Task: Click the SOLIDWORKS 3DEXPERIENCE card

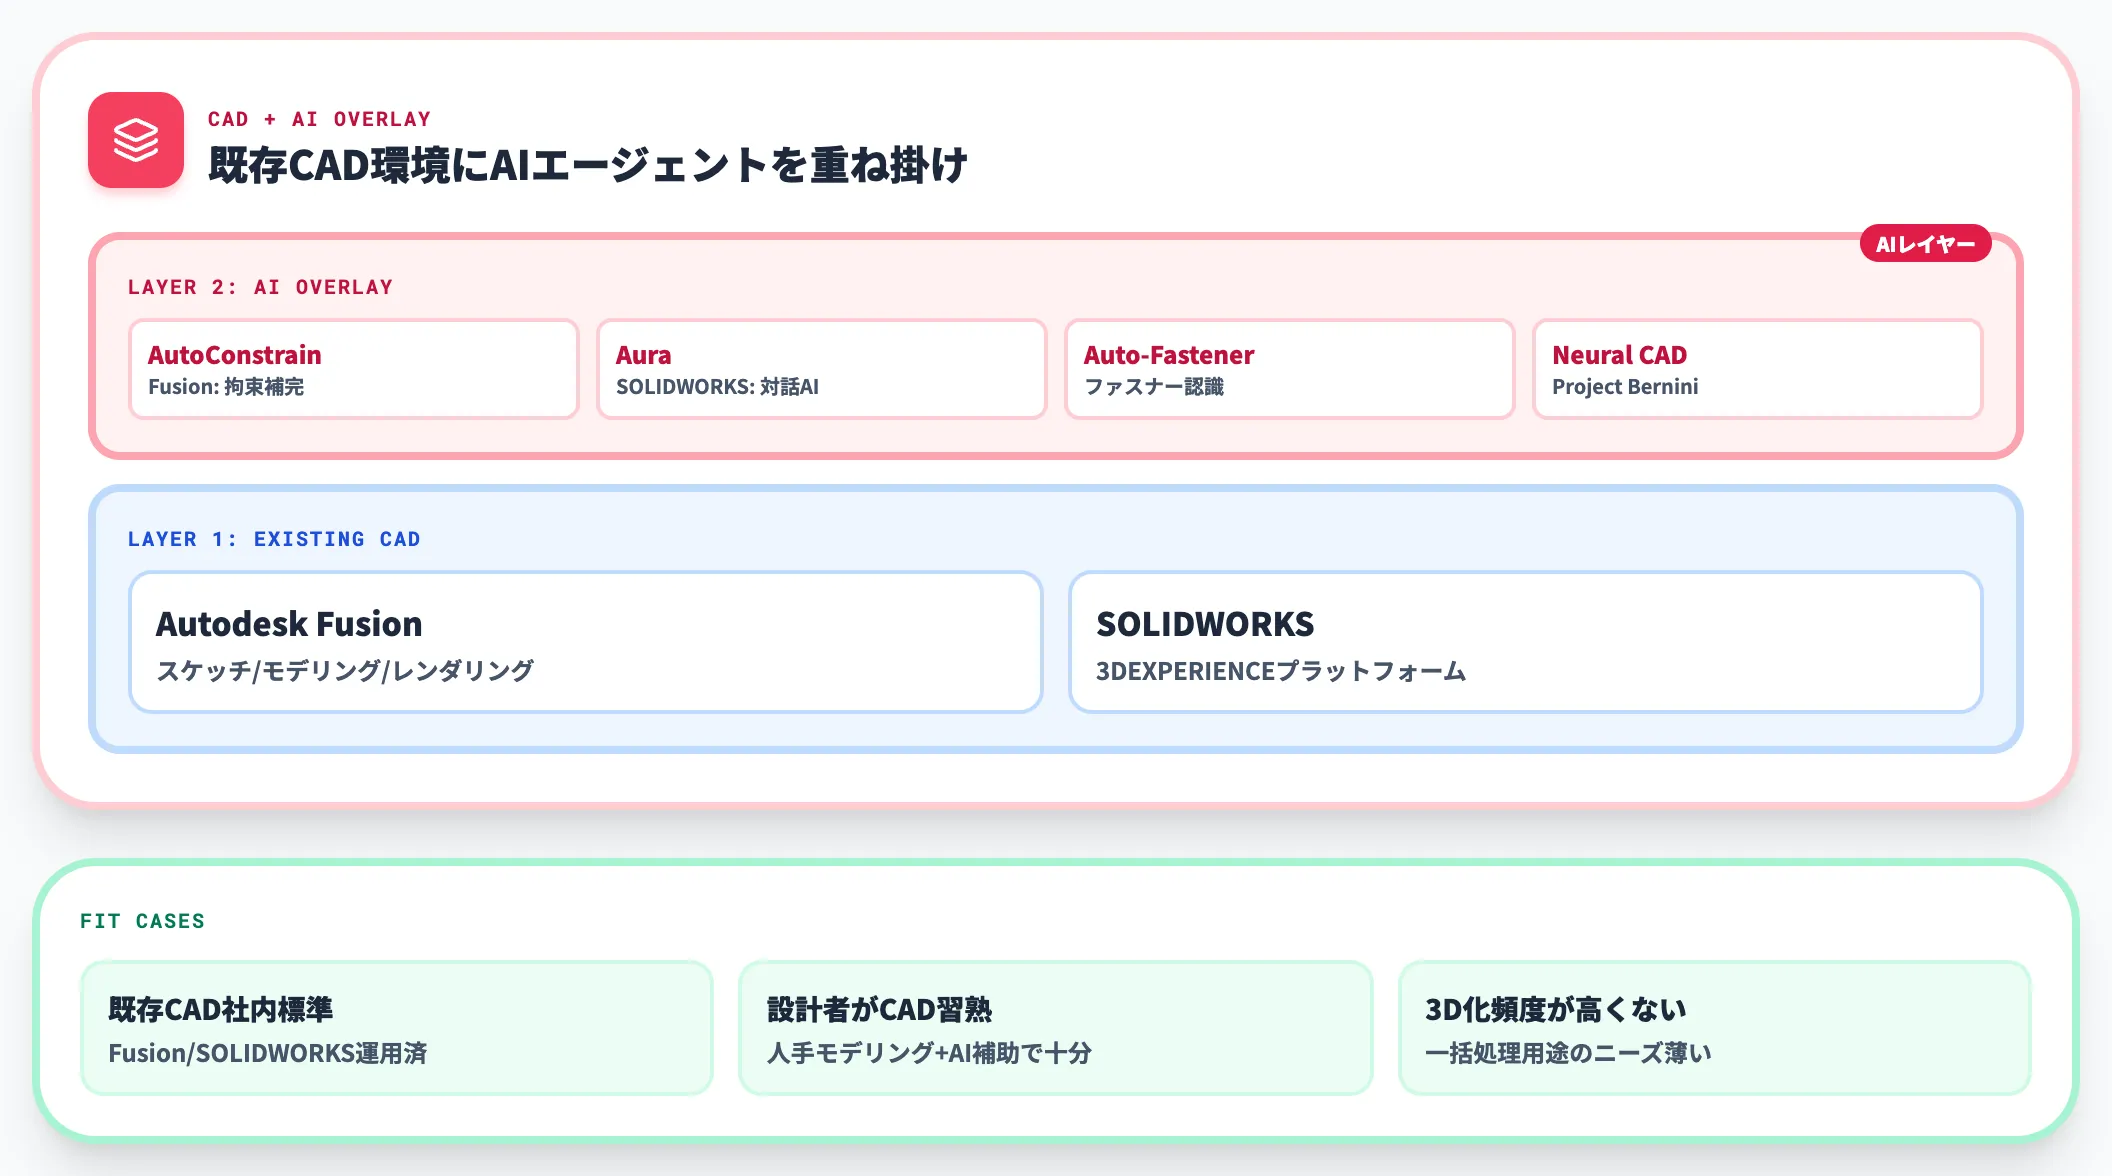Action: click(x=1526, y=642)
